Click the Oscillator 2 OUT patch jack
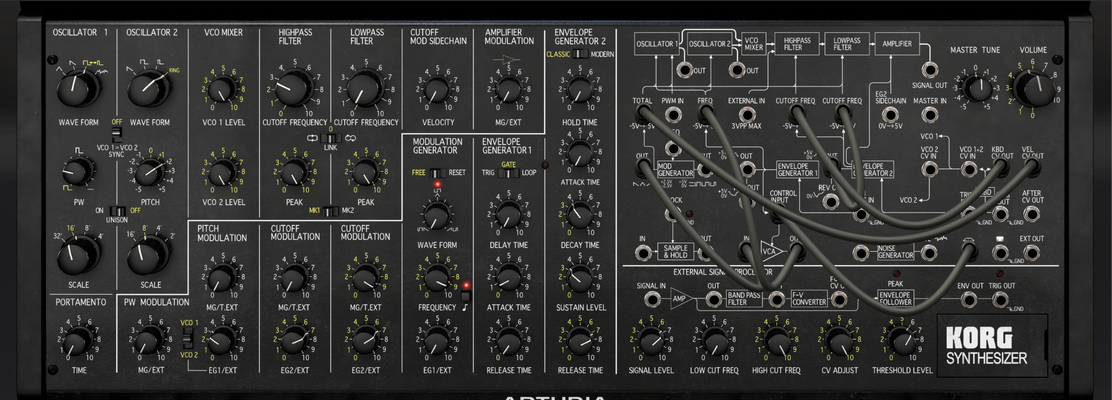The image size is (1112, 400). point(737,70)
